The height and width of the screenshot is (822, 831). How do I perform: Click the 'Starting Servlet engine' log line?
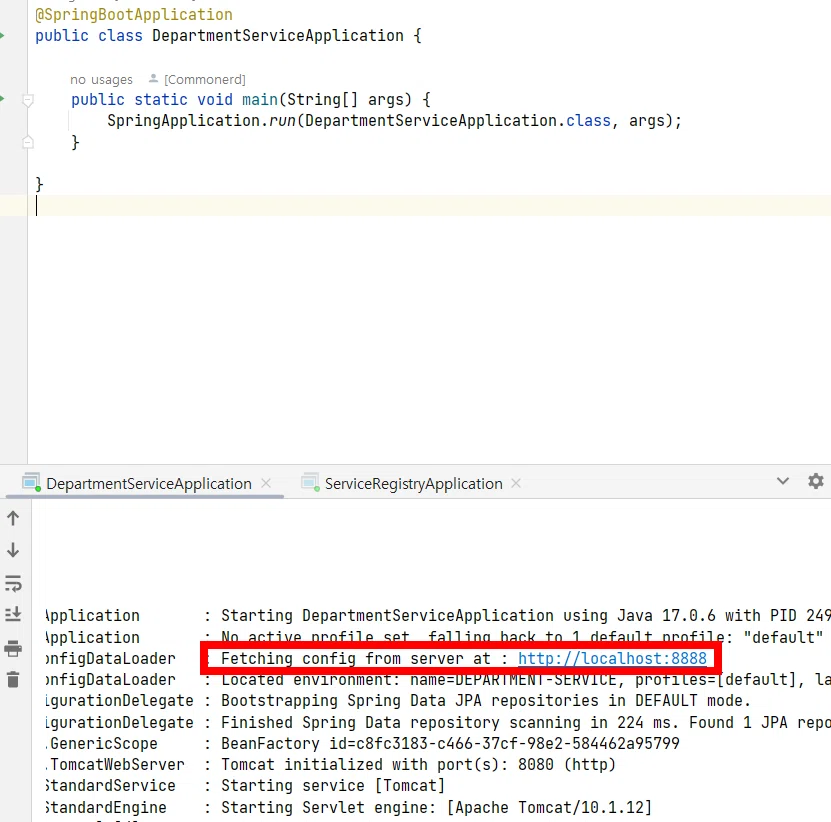coord(436,808)
